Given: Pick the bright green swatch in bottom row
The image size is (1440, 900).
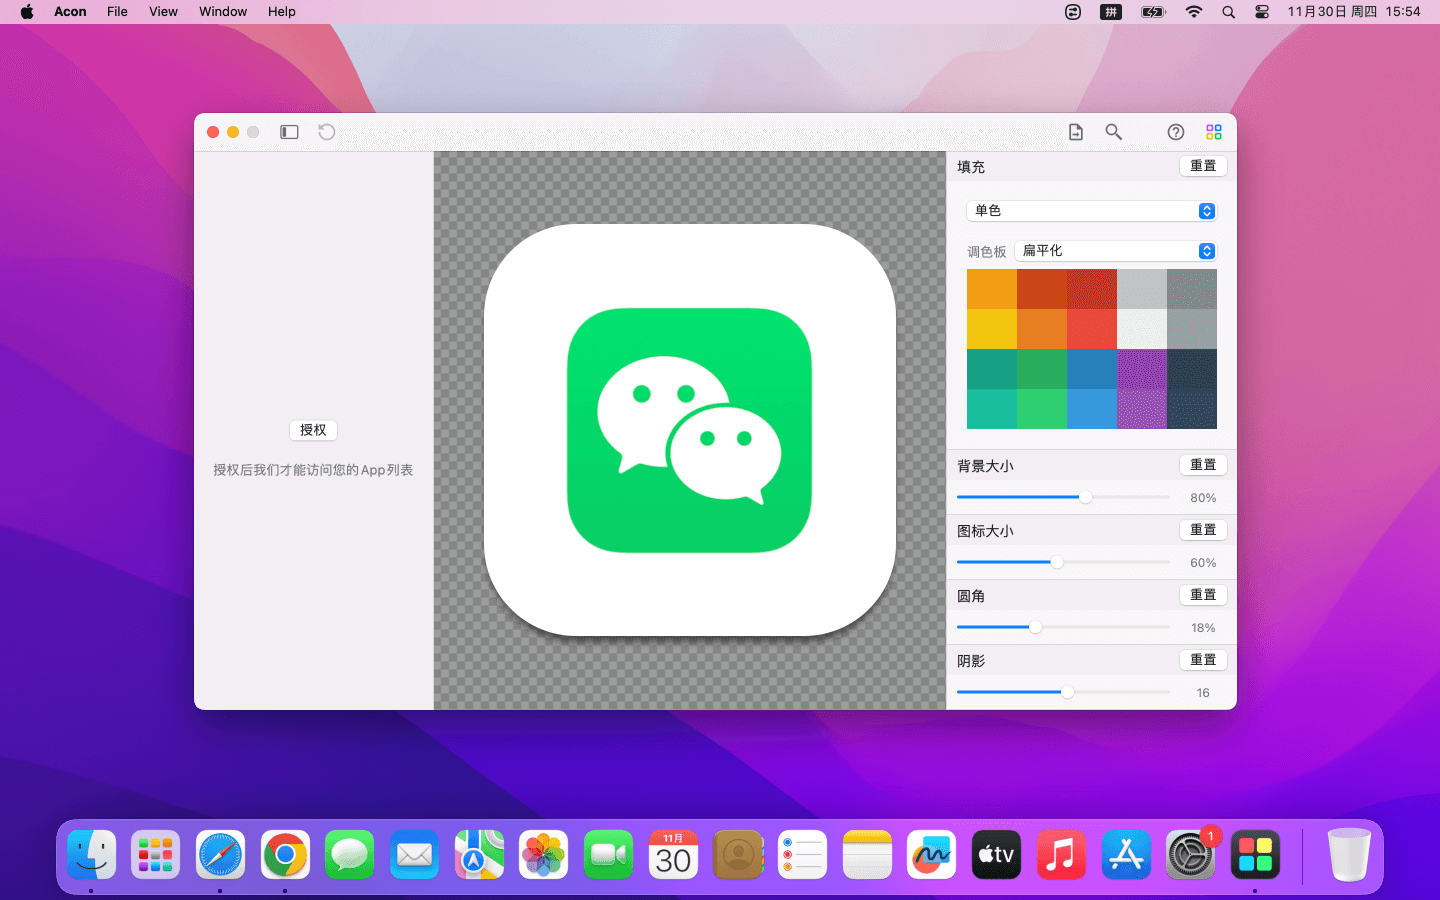Looking at the screenshot, I should 1042,409.
